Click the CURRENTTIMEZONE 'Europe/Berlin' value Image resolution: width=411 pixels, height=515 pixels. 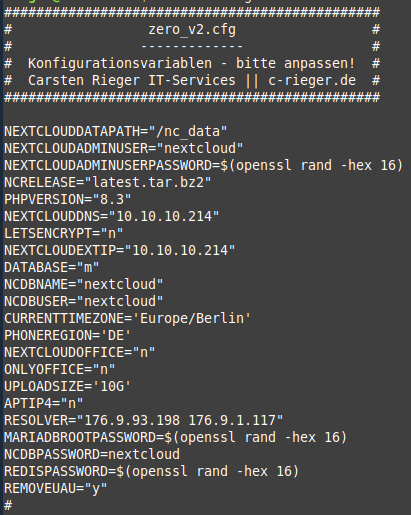pos(192,318)
